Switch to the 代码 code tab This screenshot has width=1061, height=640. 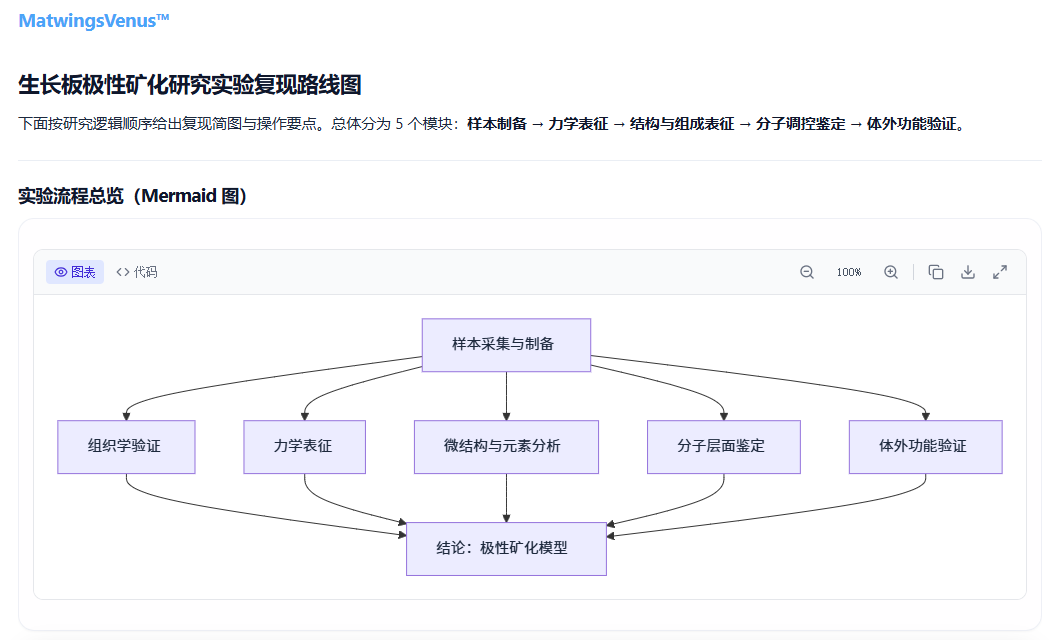point(137,272)
